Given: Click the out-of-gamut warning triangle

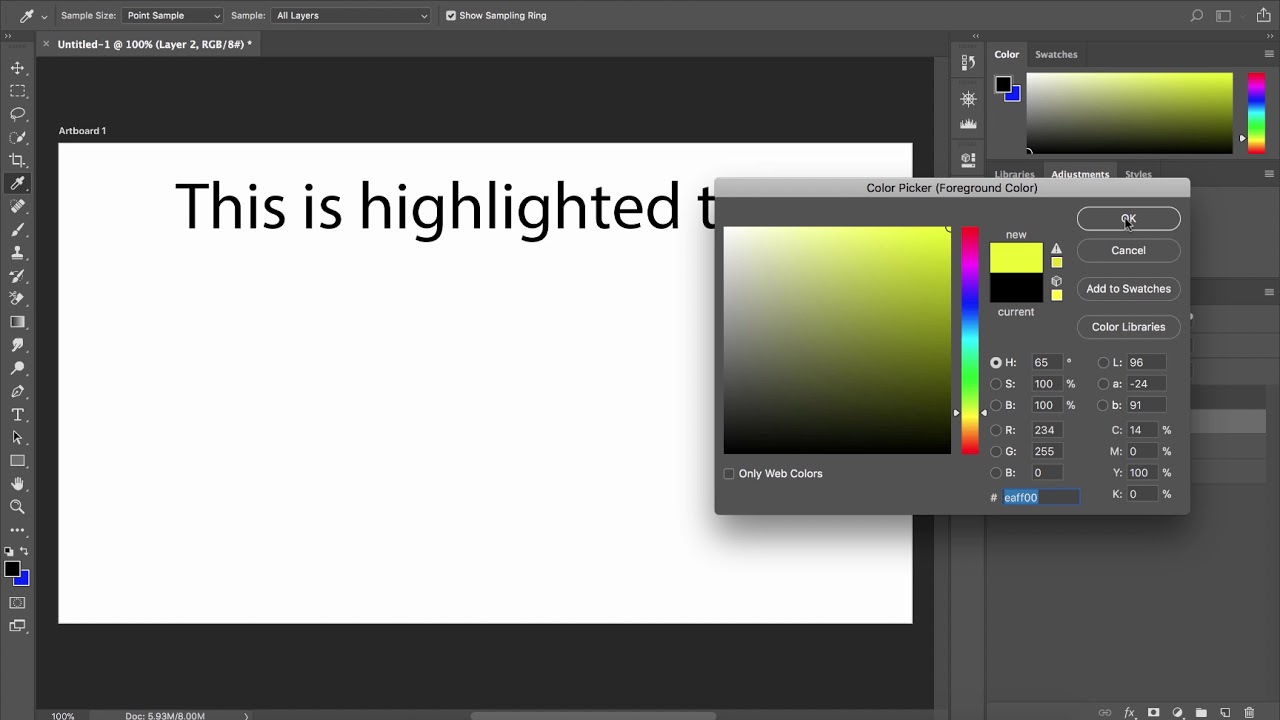Looking at the screenshot, I should [1056, 249].
